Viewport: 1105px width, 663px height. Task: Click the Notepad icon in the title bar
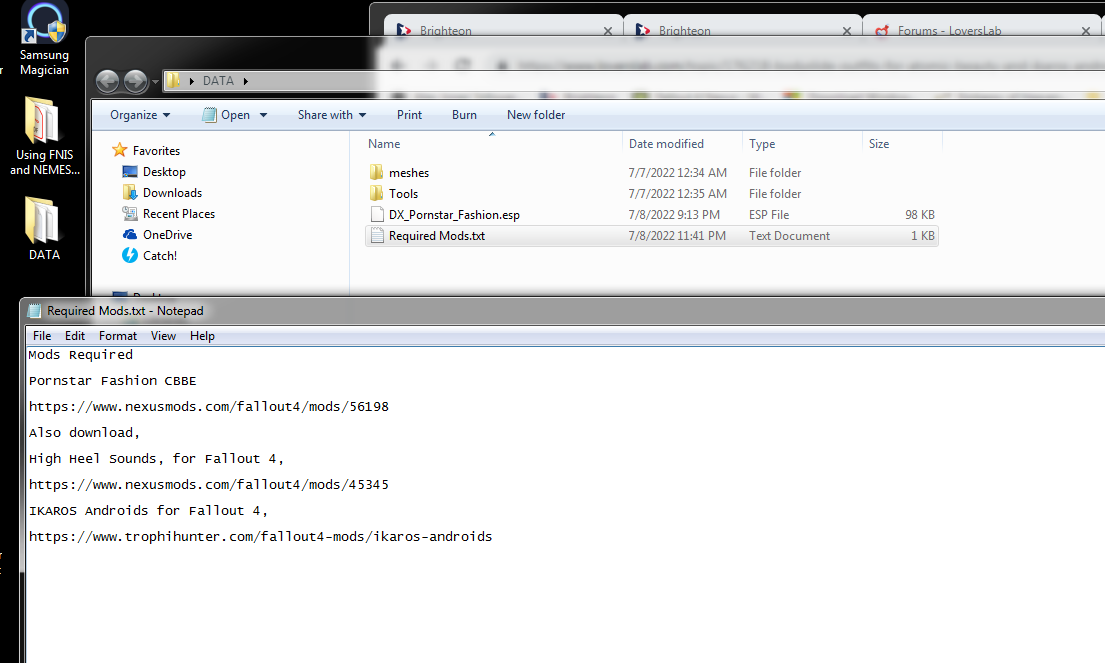(35, 311)
